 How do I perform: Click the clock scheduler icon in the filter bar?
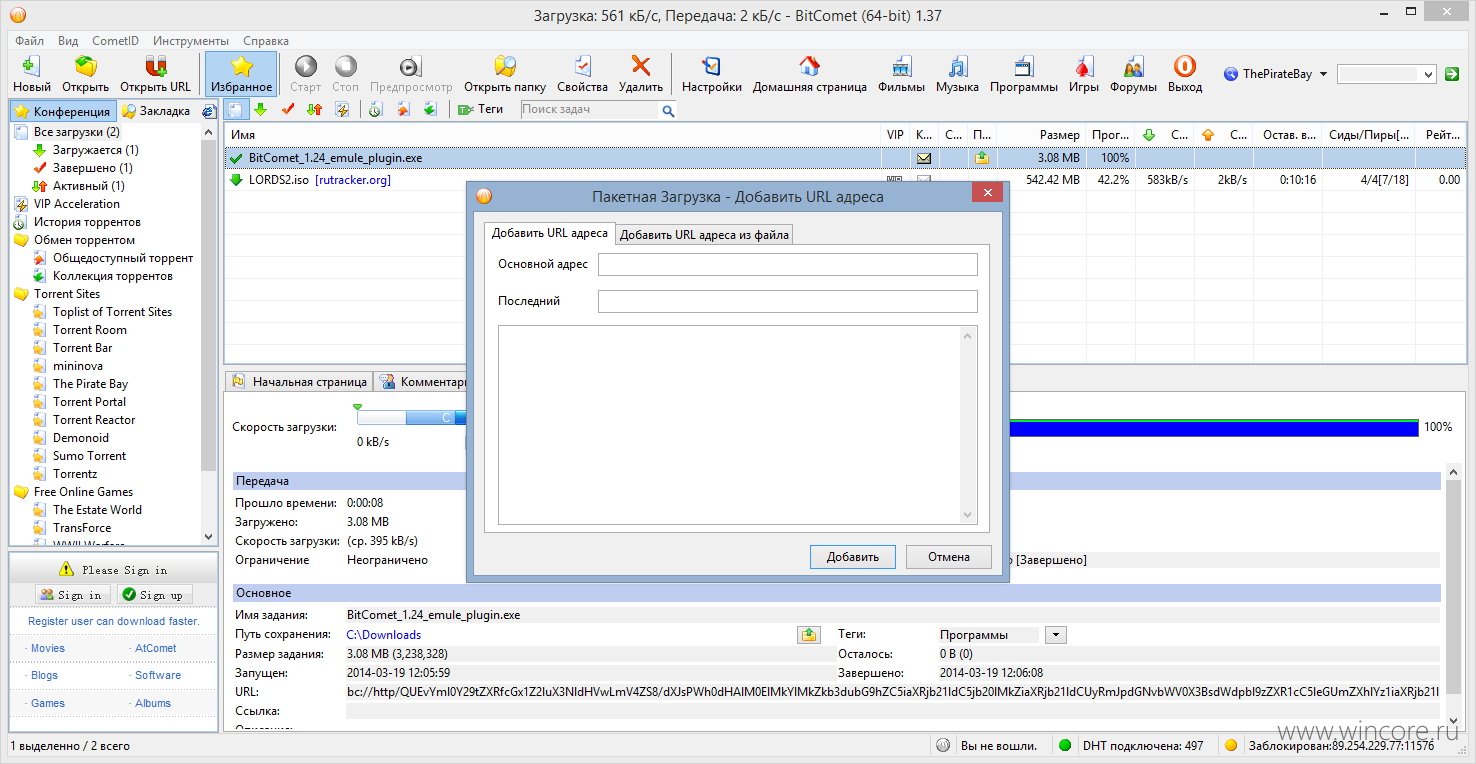(x=375, y=109)
